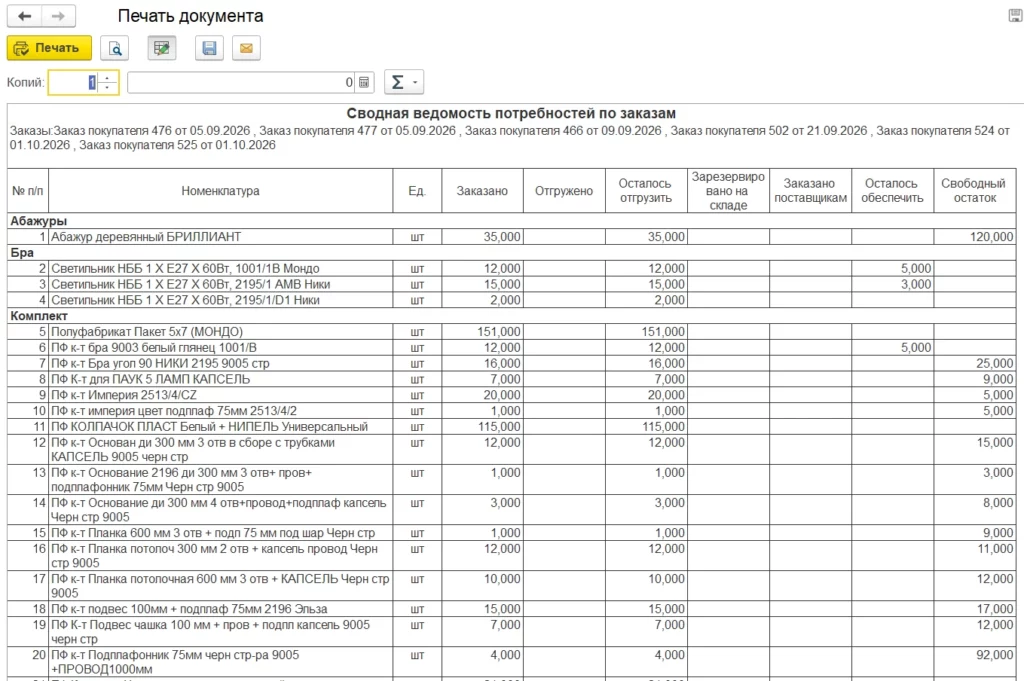1024x681 pixels.
Task: Click the cell Светильник НББ 2195/1 АМВ Ники
Action: tap(221, 284)
